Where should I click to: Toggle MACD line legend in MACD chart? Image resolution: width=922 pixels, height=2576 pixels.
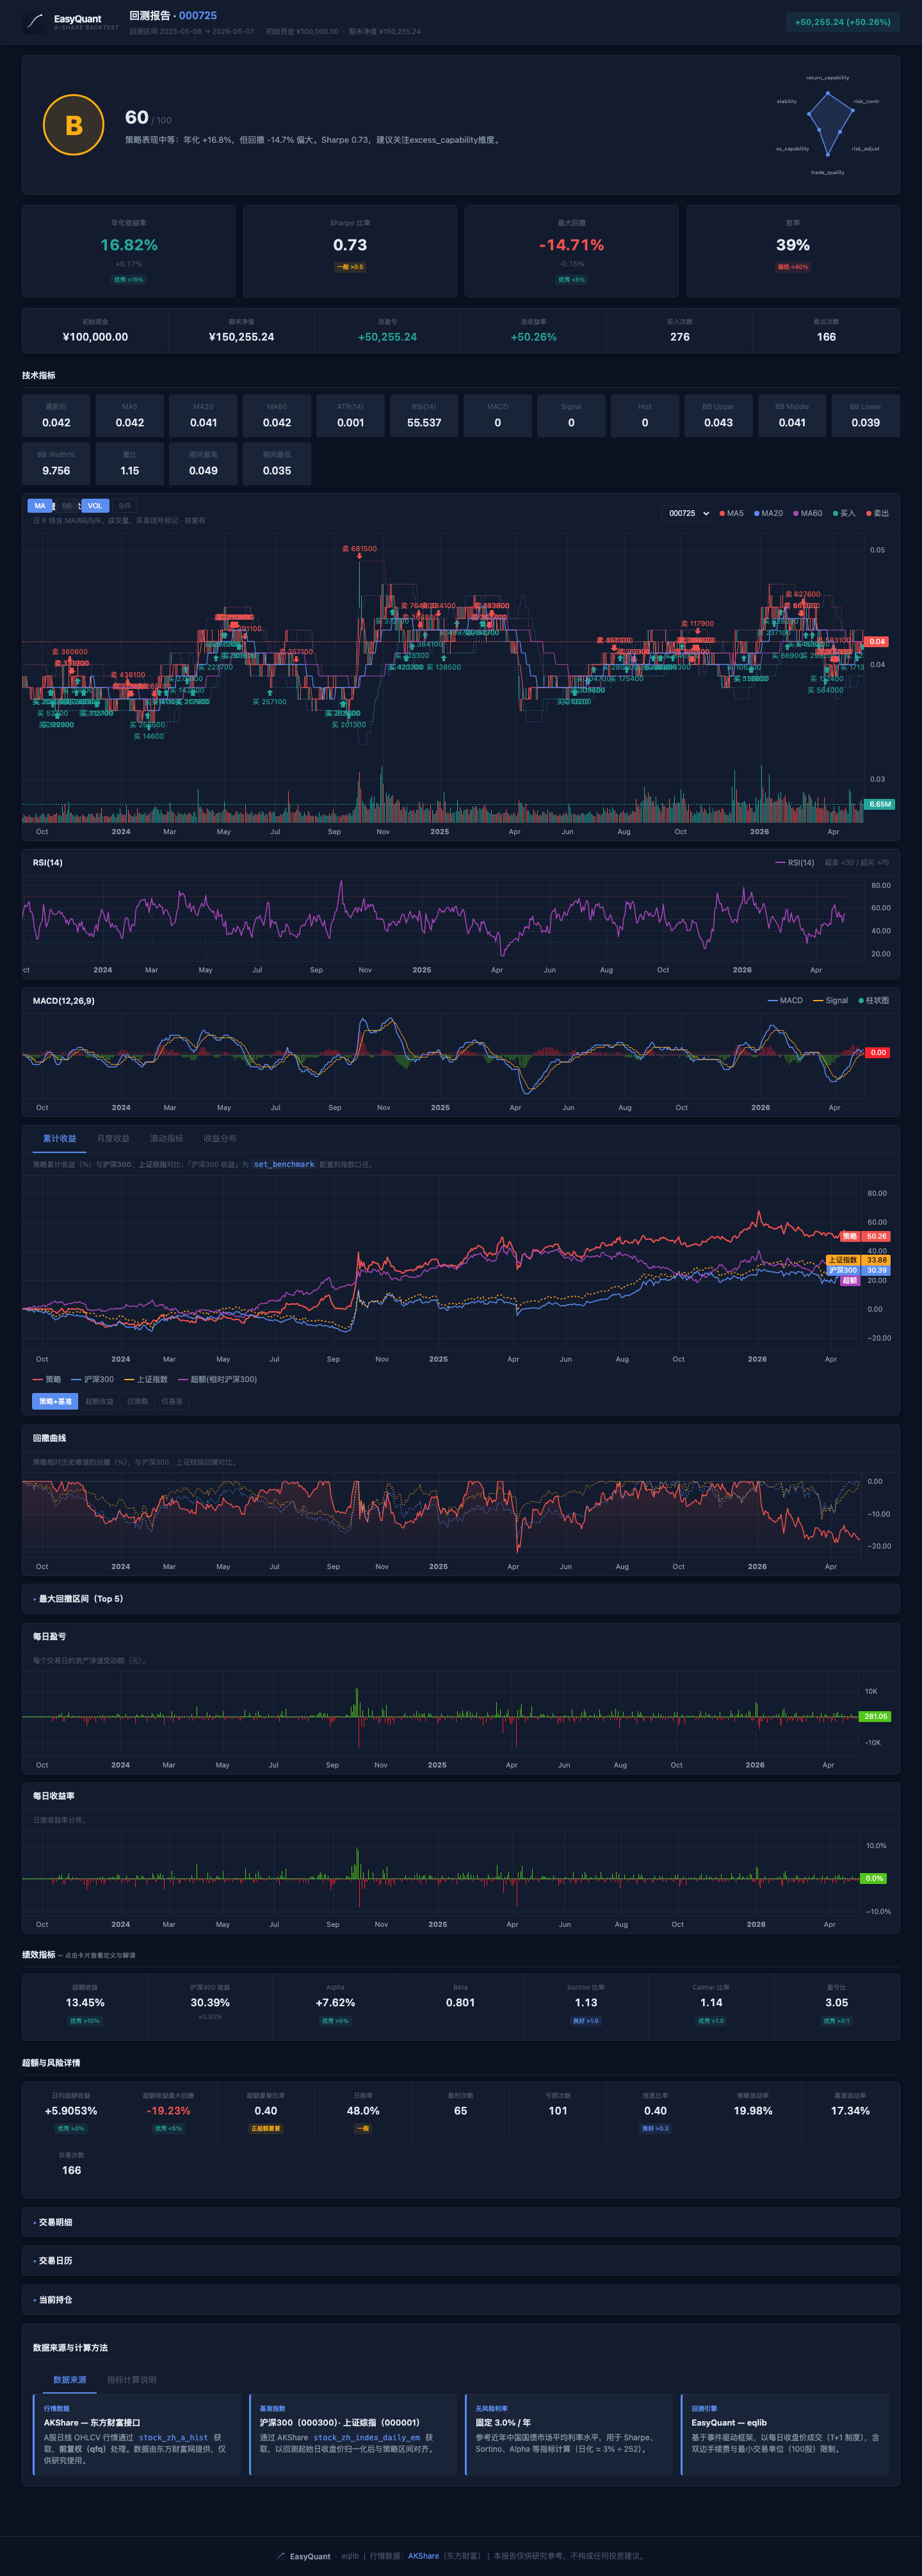[x=785, y=1000]
